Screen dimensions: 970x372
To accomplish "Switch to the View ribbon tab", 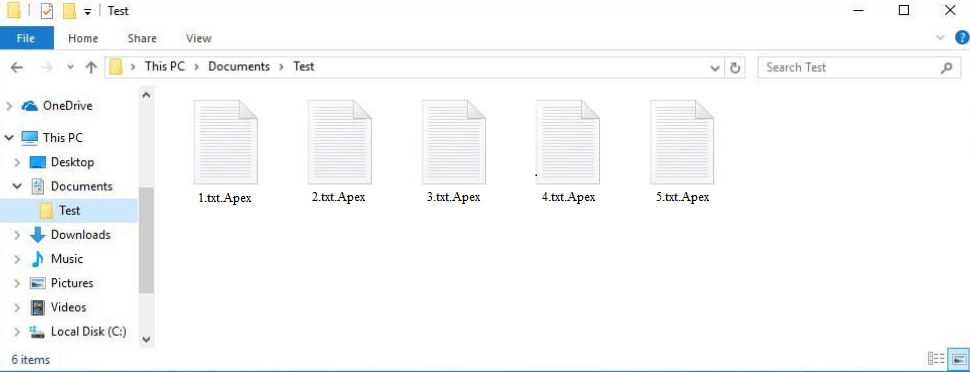I will click(199, 38).
